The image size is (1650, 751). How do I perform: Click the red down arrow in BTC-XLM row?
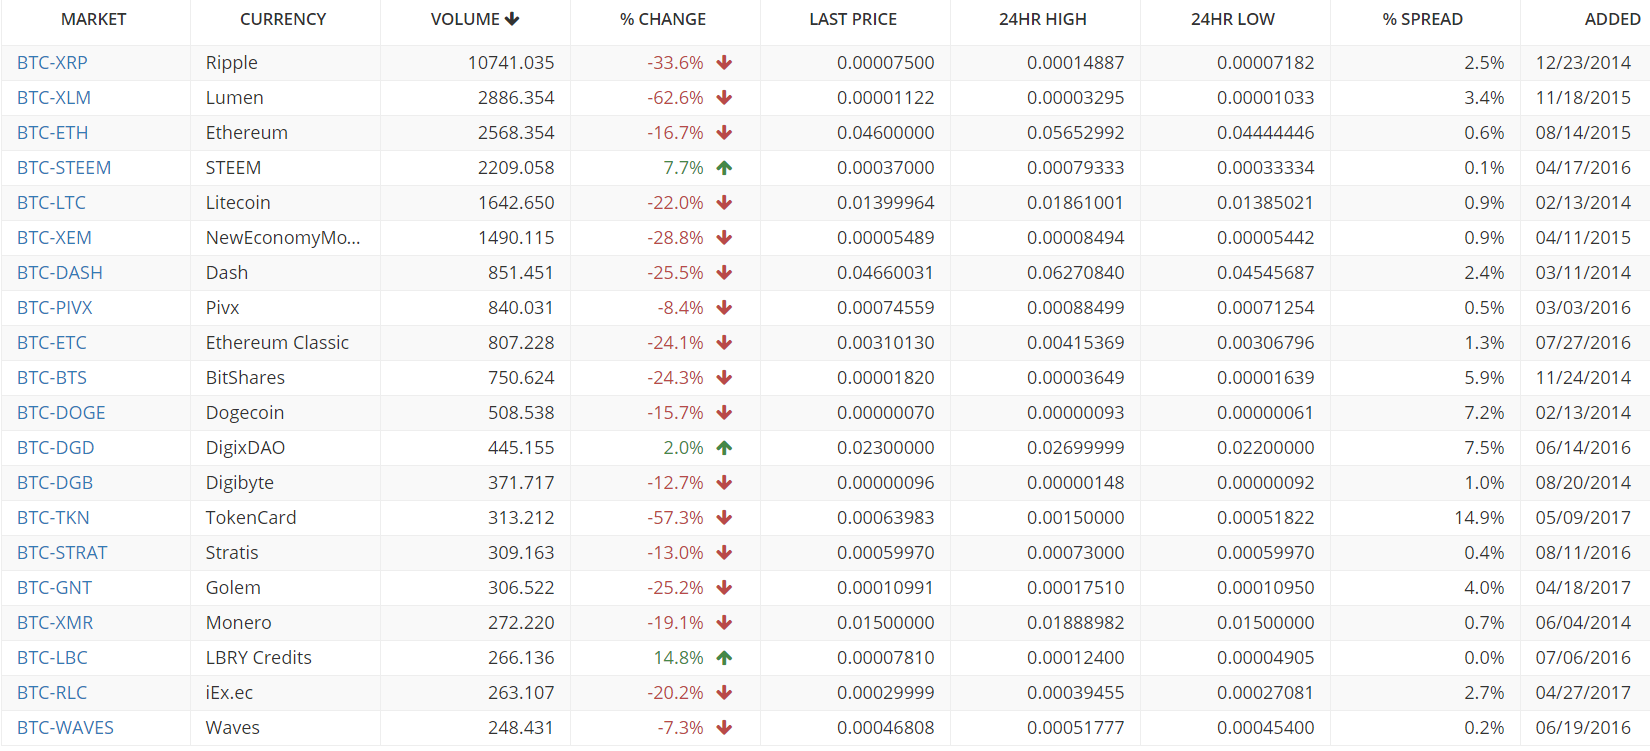724,98
